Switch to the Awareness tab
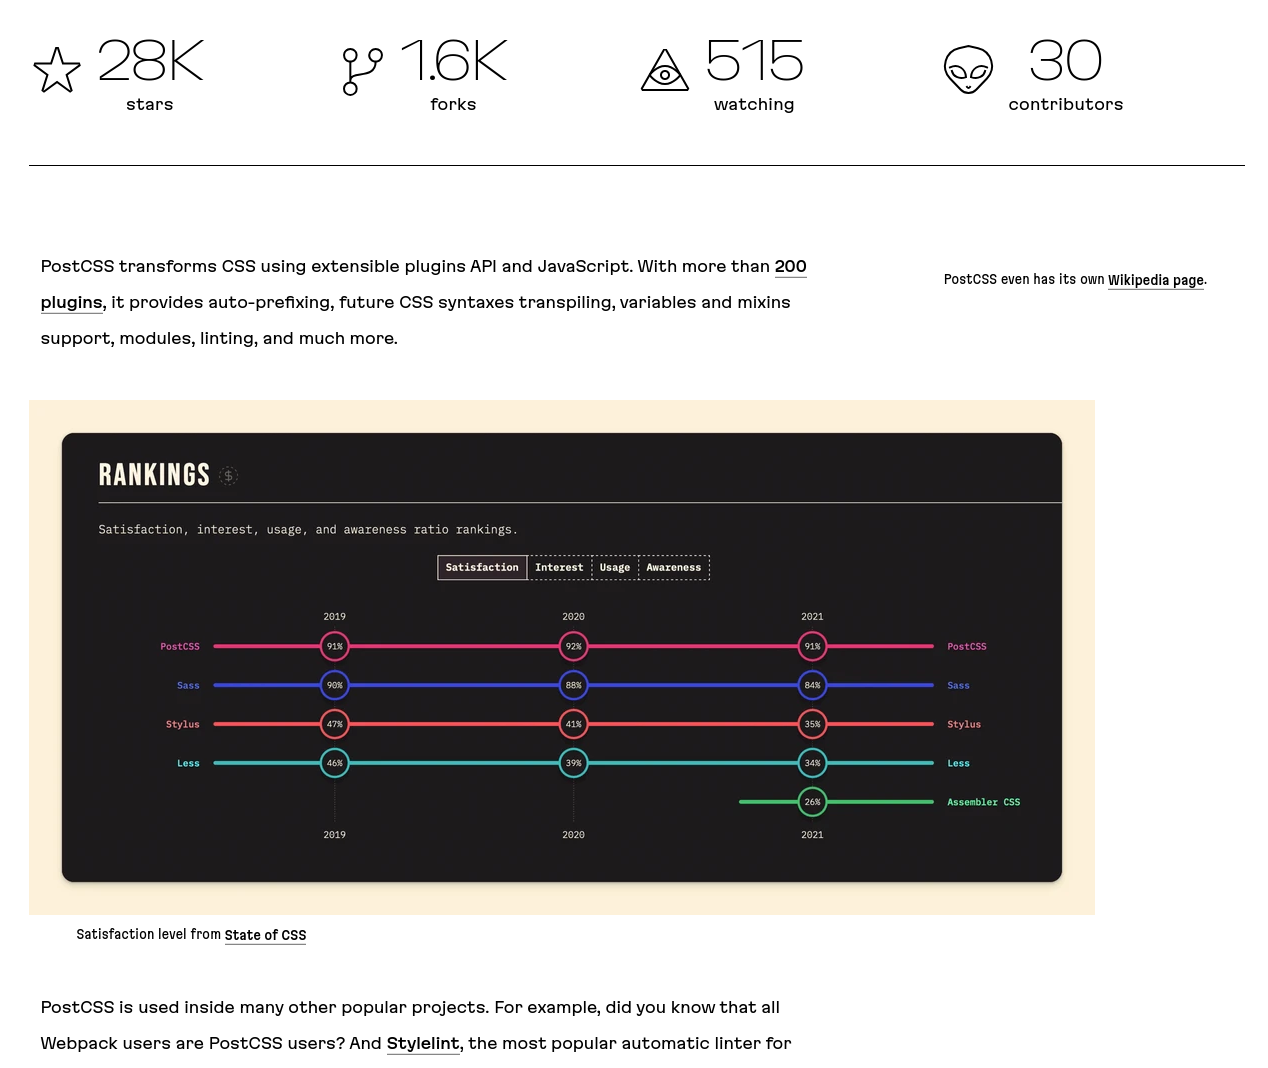The image size is (1268, 1068). pos(674,568)
